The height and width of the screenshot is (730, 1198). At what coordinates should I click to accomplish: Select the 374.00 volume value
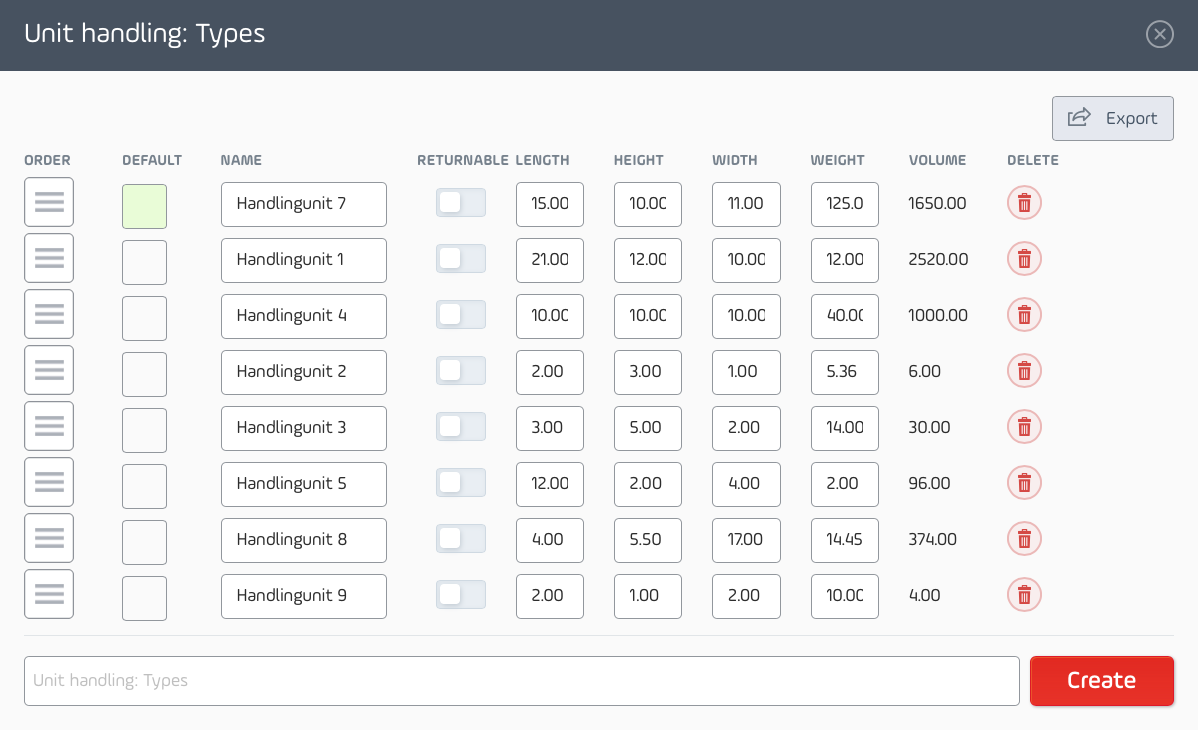point(932,539)
